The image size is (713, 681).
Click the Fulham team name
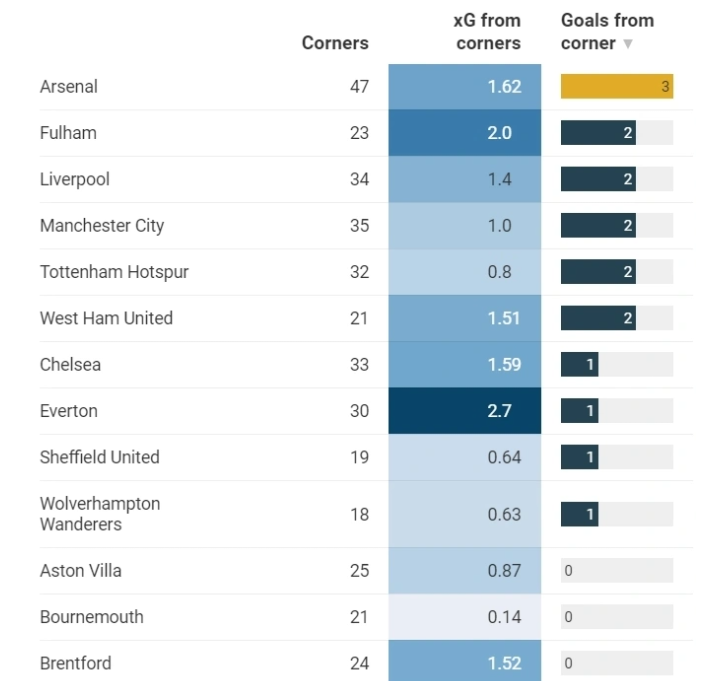[x=68, y=133]
